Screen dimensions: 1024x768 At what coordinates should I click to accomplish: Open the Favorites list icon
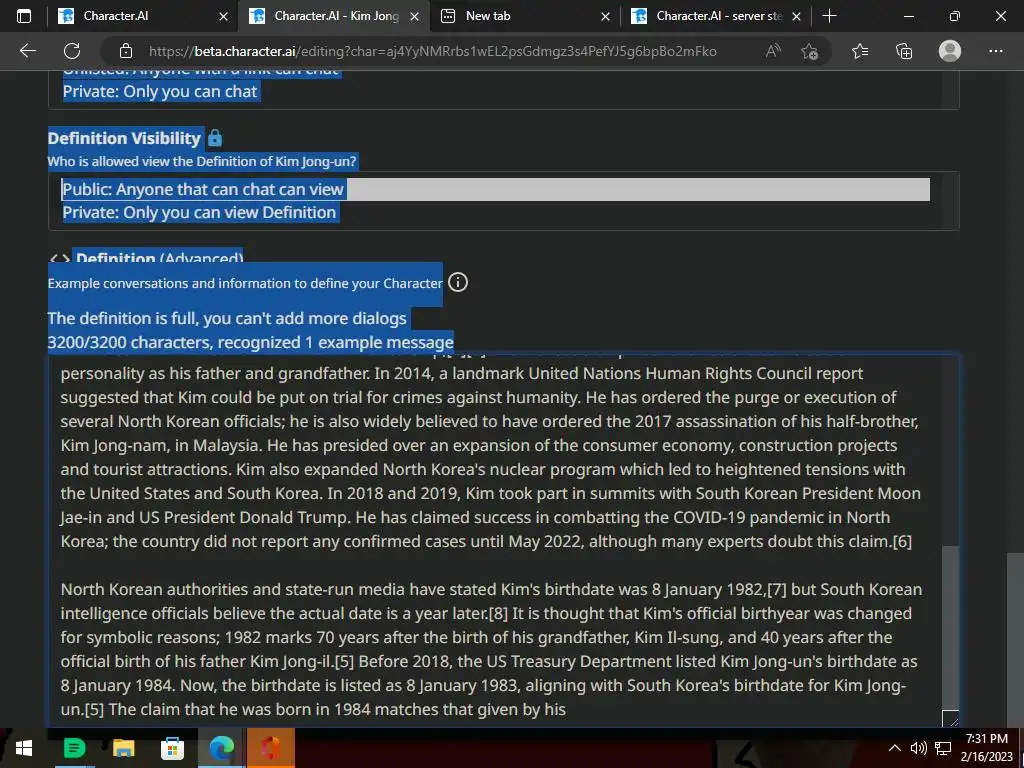(860, 51)
